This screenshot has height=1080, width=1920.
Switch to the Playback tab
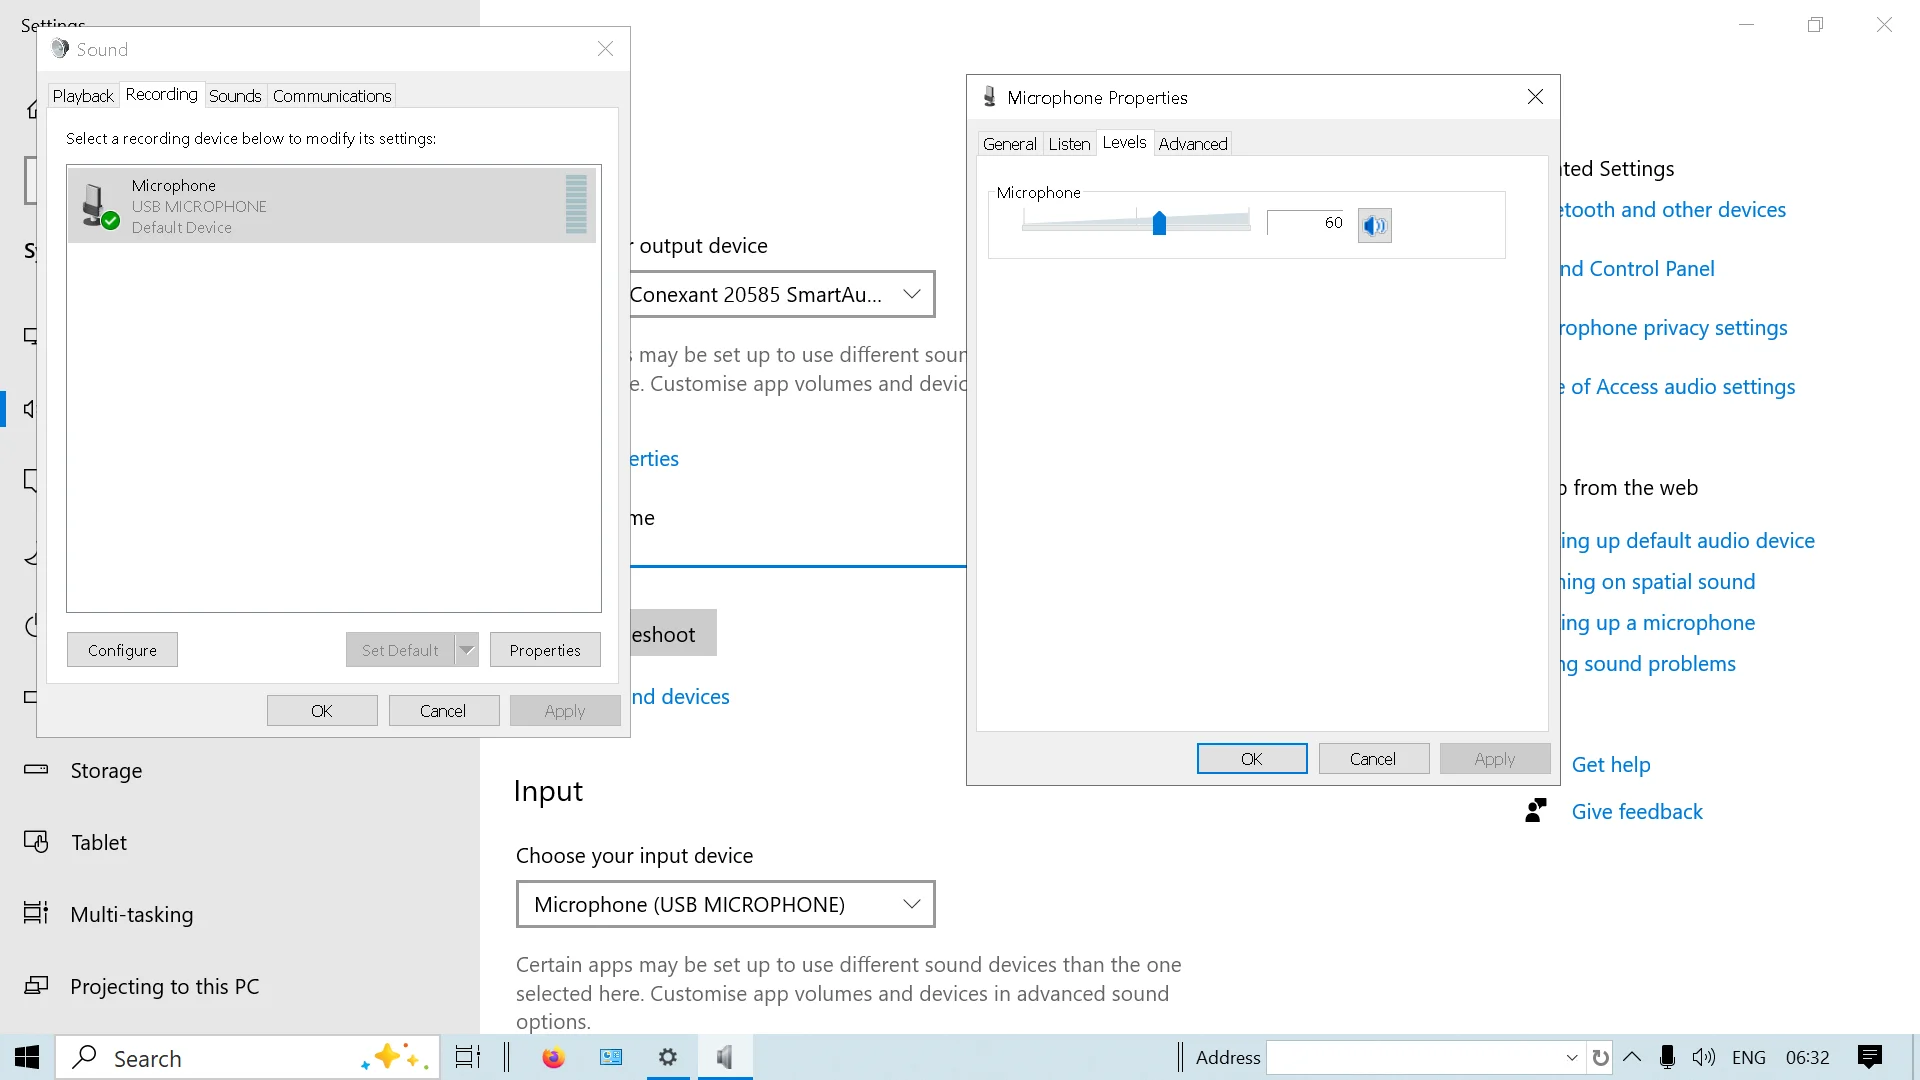click(x=83, y=96)
